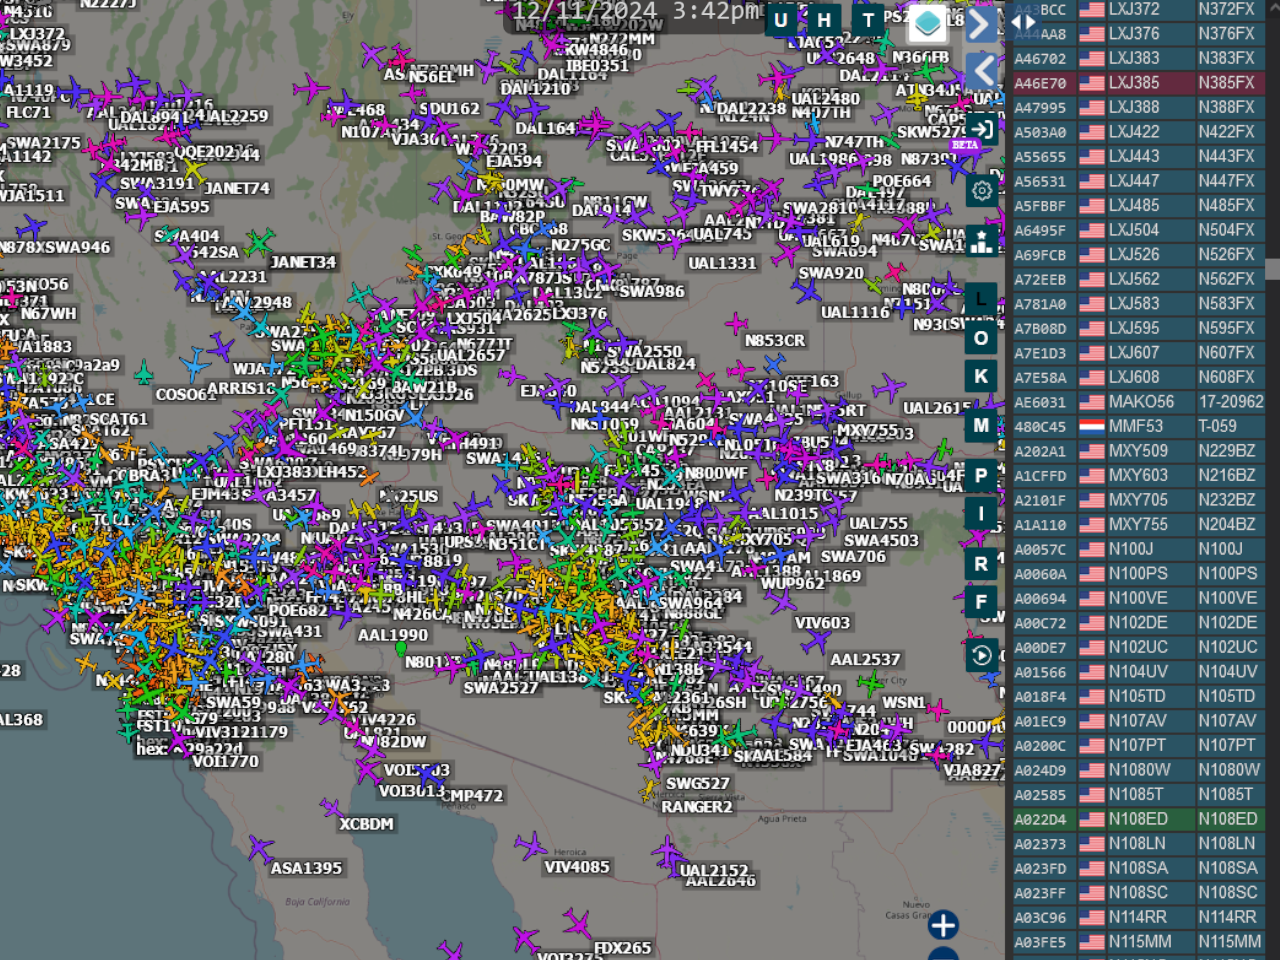Click UAL1331 flight label on map

[x=722, y=264]
